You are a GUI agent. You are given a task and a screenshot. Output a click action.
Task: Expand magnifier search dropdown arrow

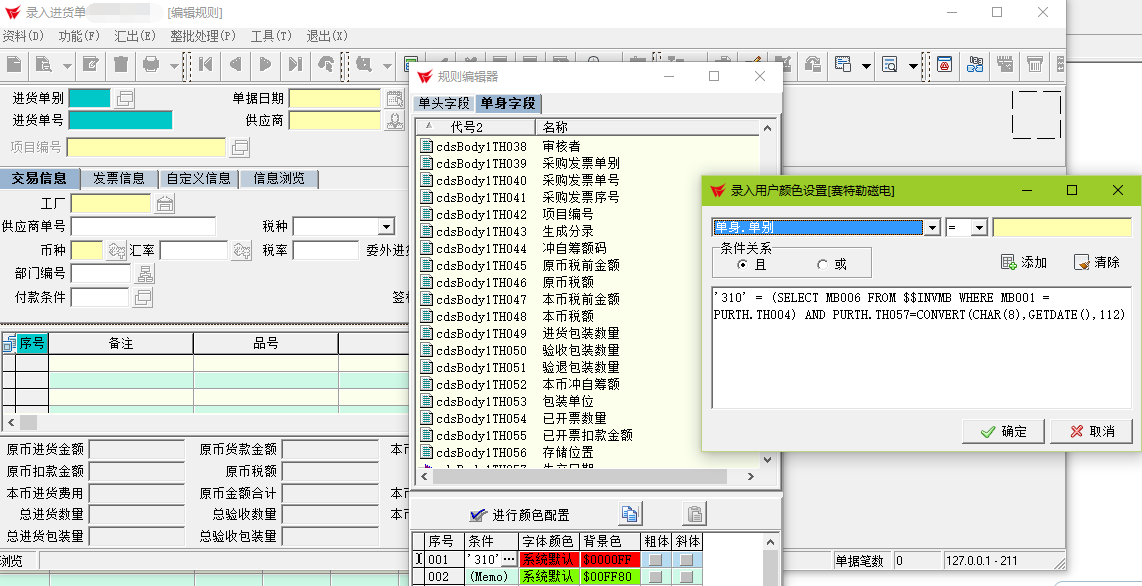[x=387, y=66]
